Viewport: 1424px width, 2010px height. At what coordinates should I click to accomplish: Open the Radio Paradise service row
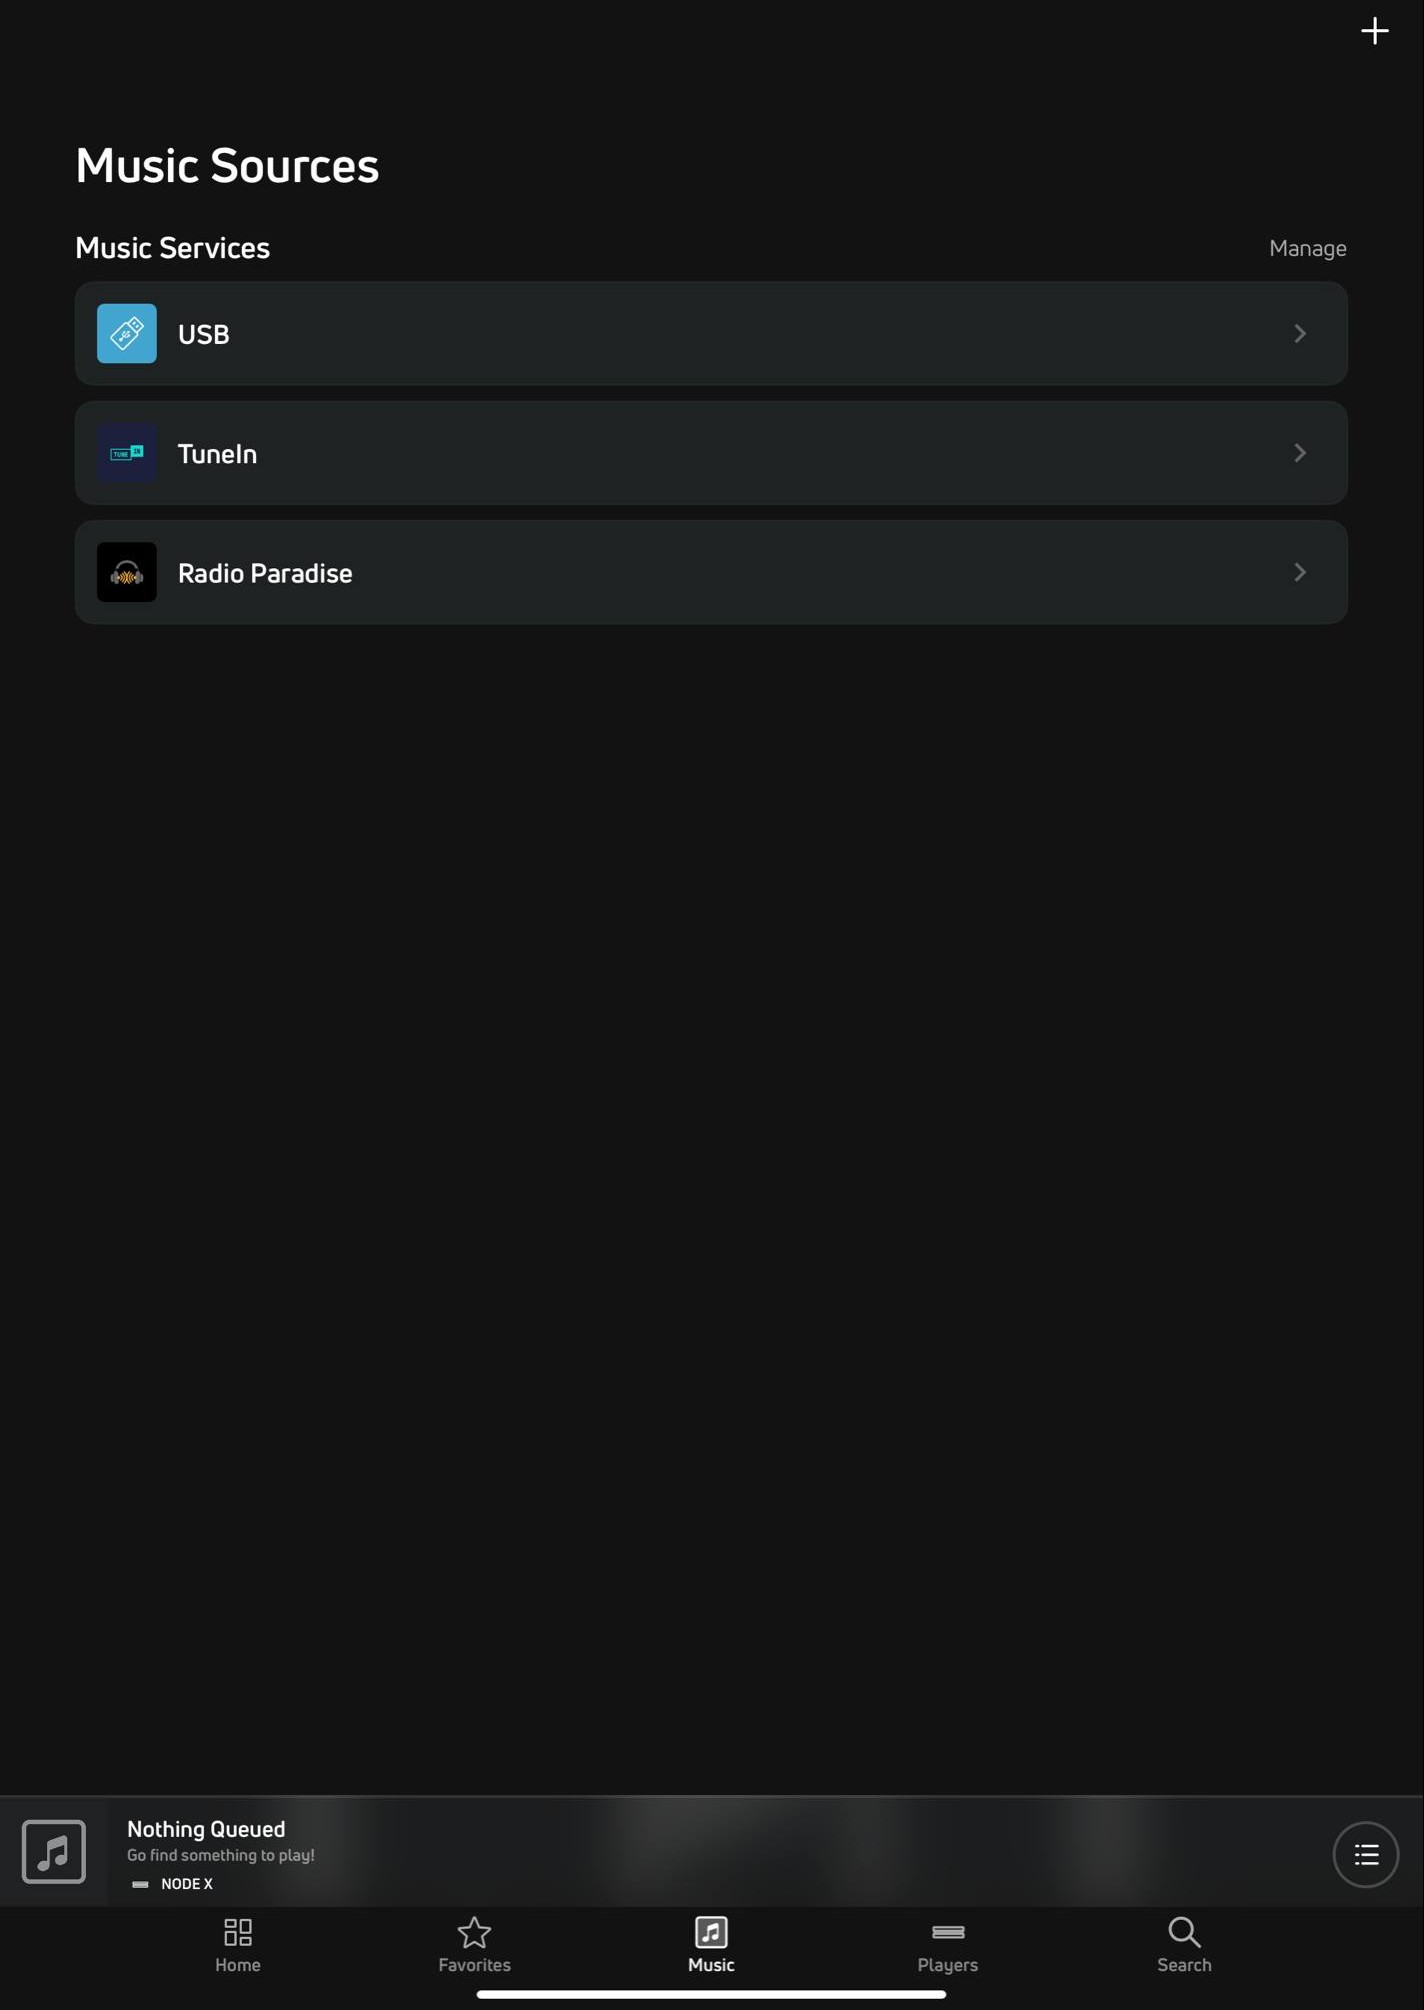[711, 572]
